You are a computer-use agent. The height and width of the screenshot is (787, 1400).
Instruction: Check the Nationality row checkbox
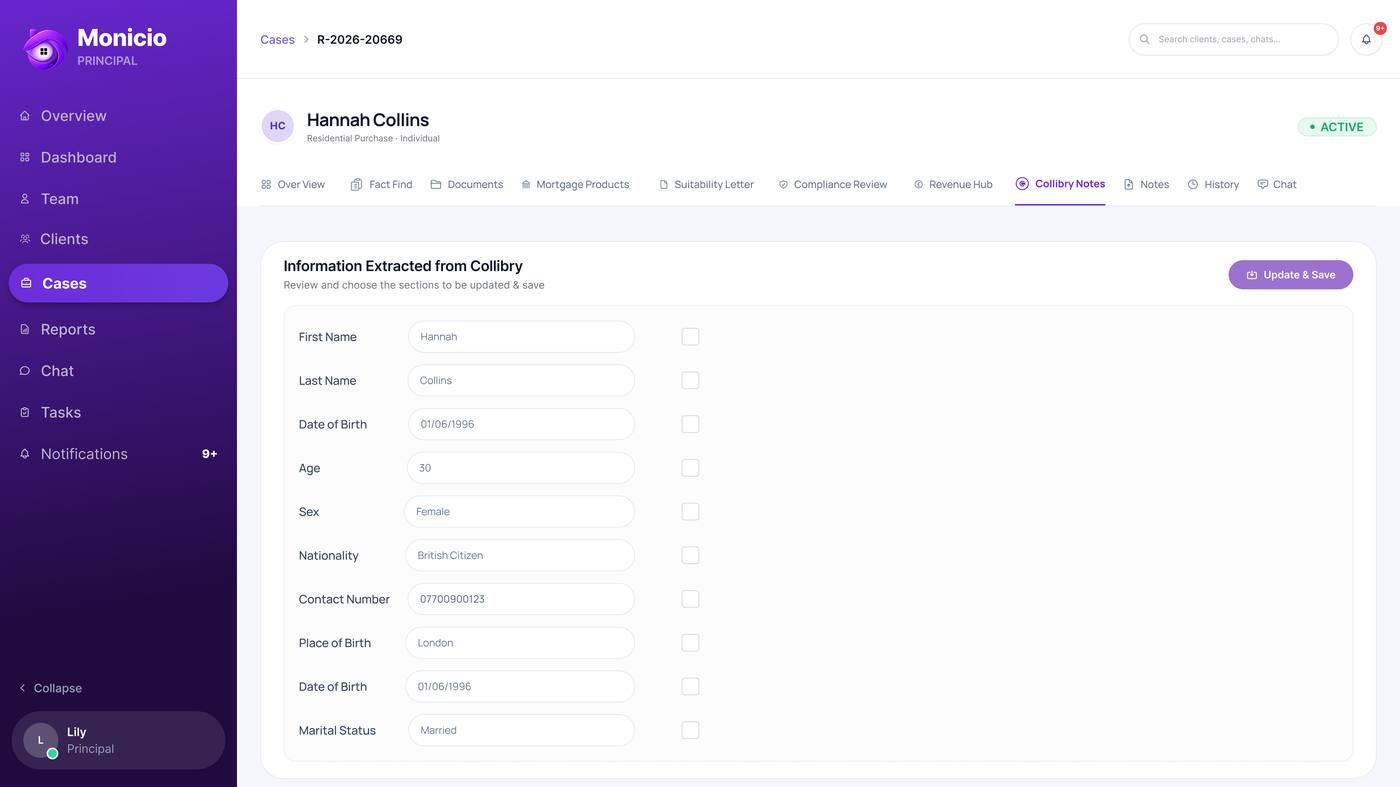[690, 555]
